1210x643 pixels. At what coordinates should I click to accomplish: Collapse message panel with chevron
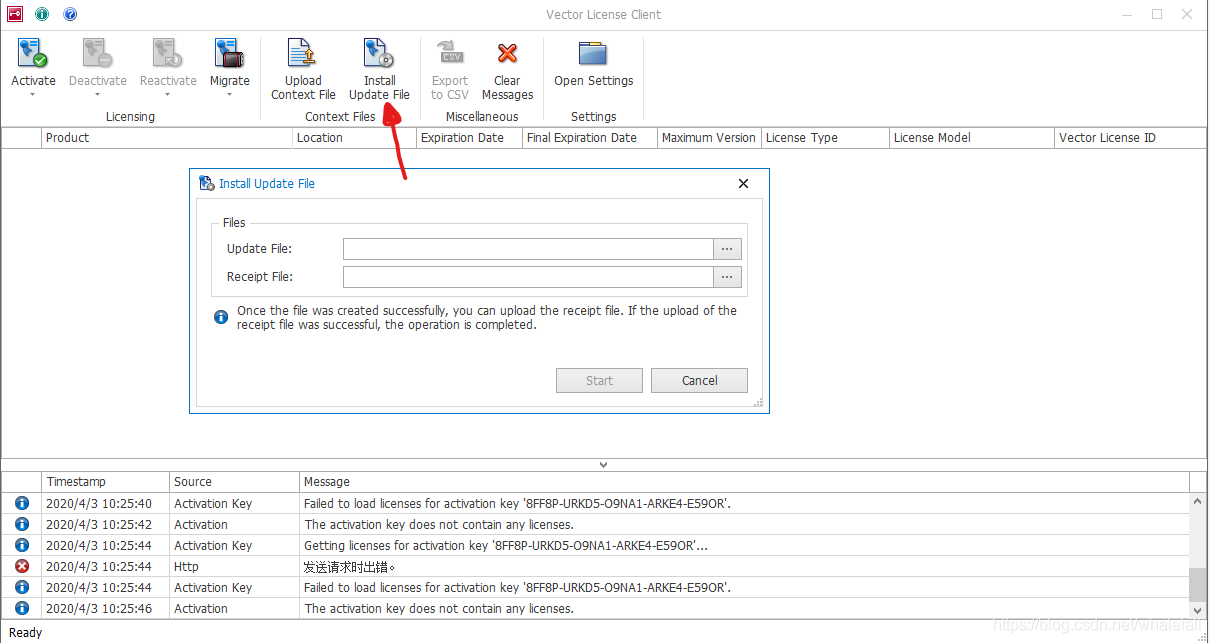coord(603,465)
